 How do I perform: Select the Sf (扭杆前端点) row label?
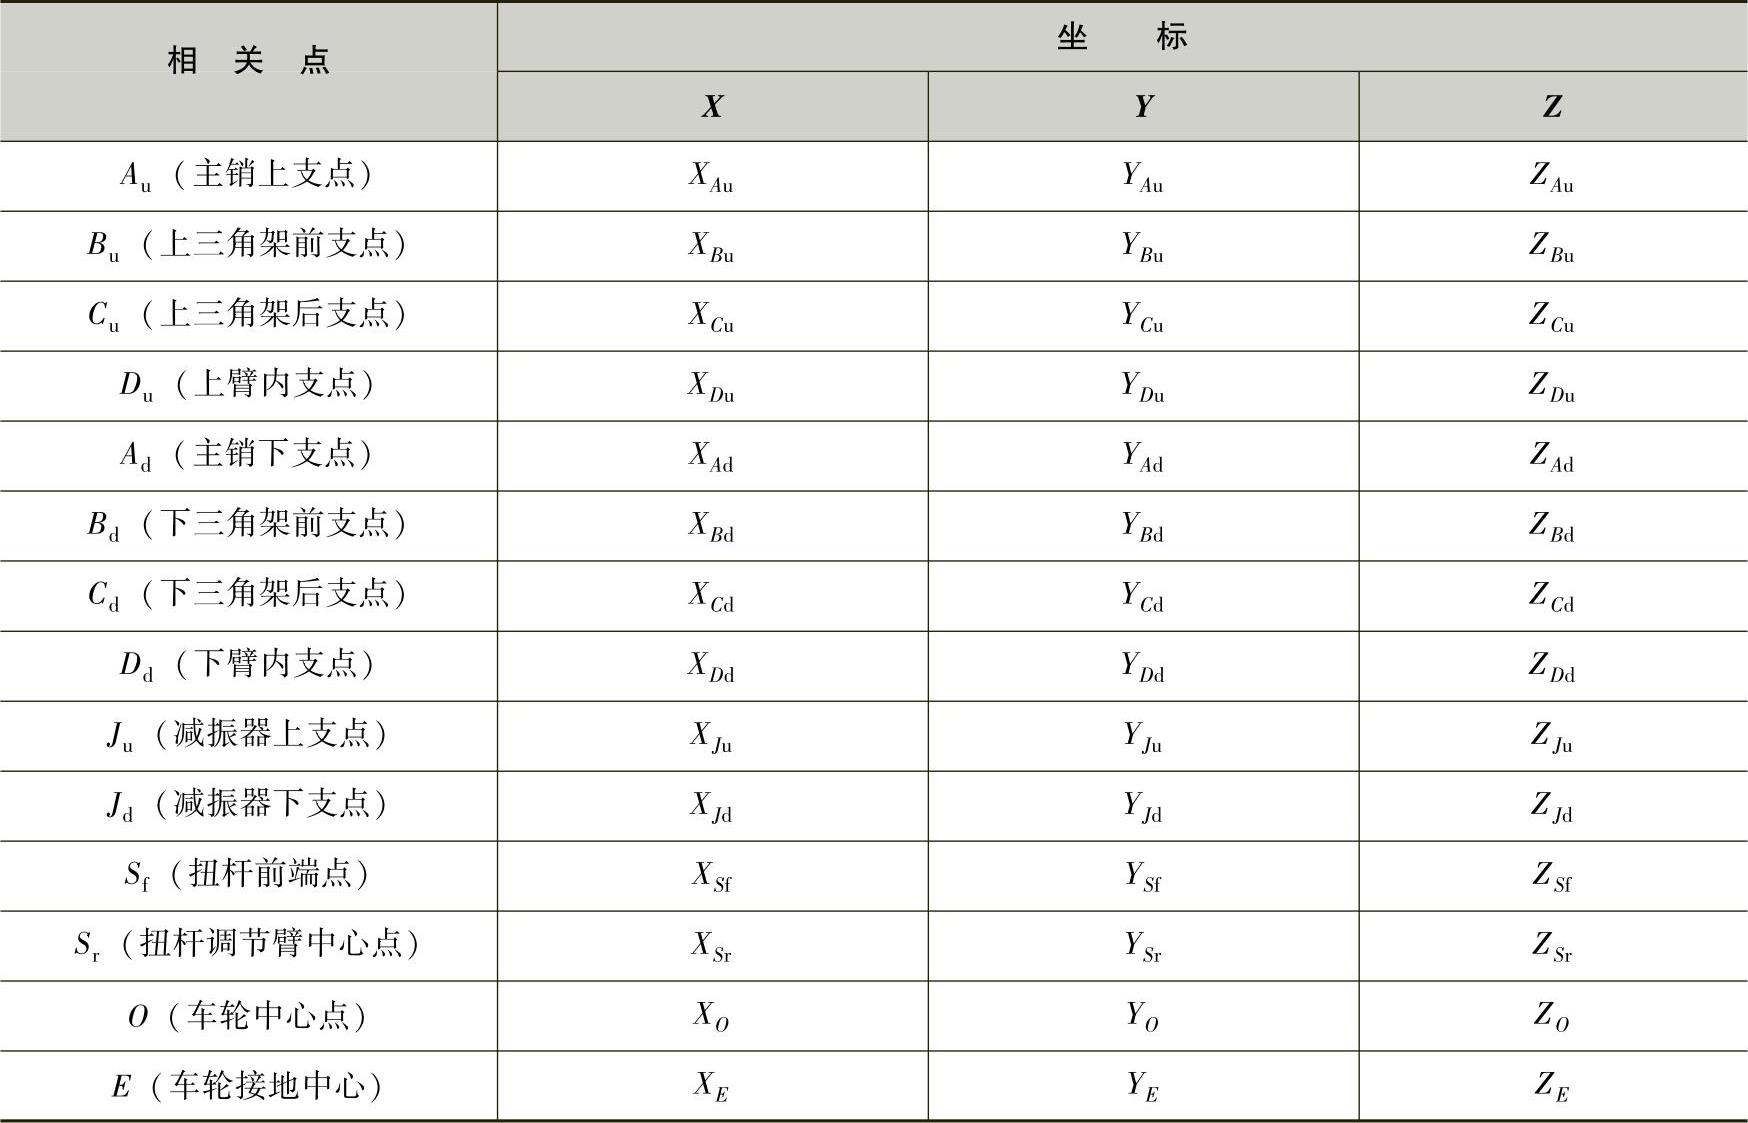pyautogui.click(x=248, y=876)
